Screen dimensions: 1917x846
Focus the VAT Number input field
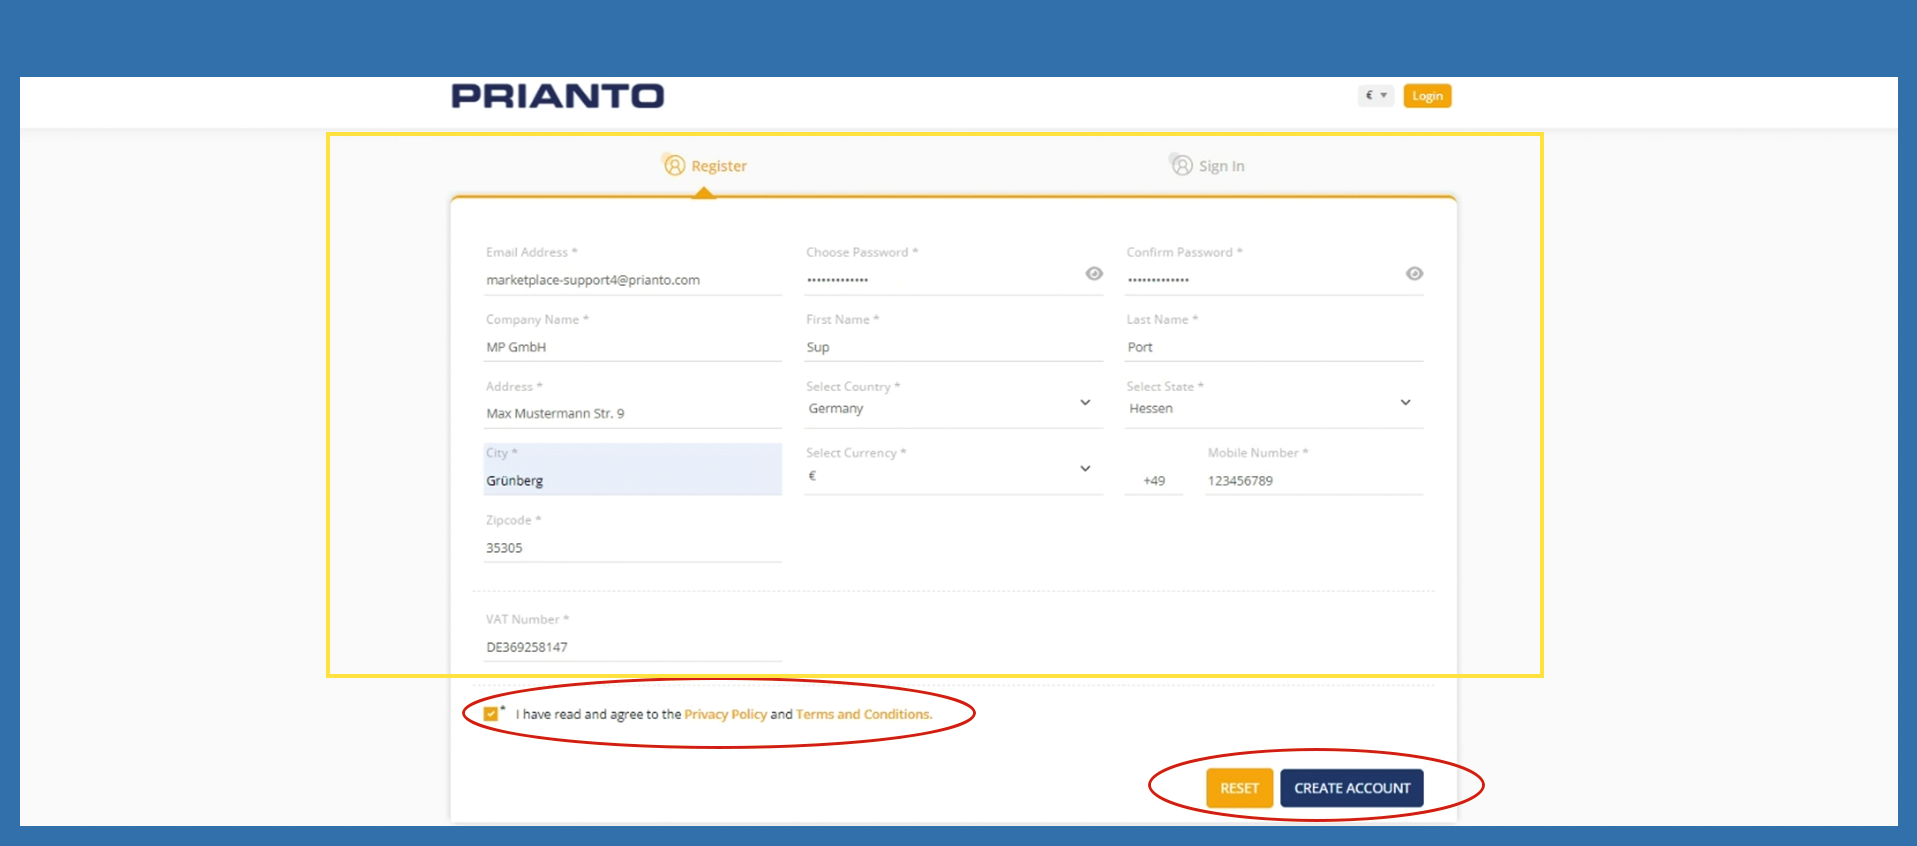(x=632, y=647)
